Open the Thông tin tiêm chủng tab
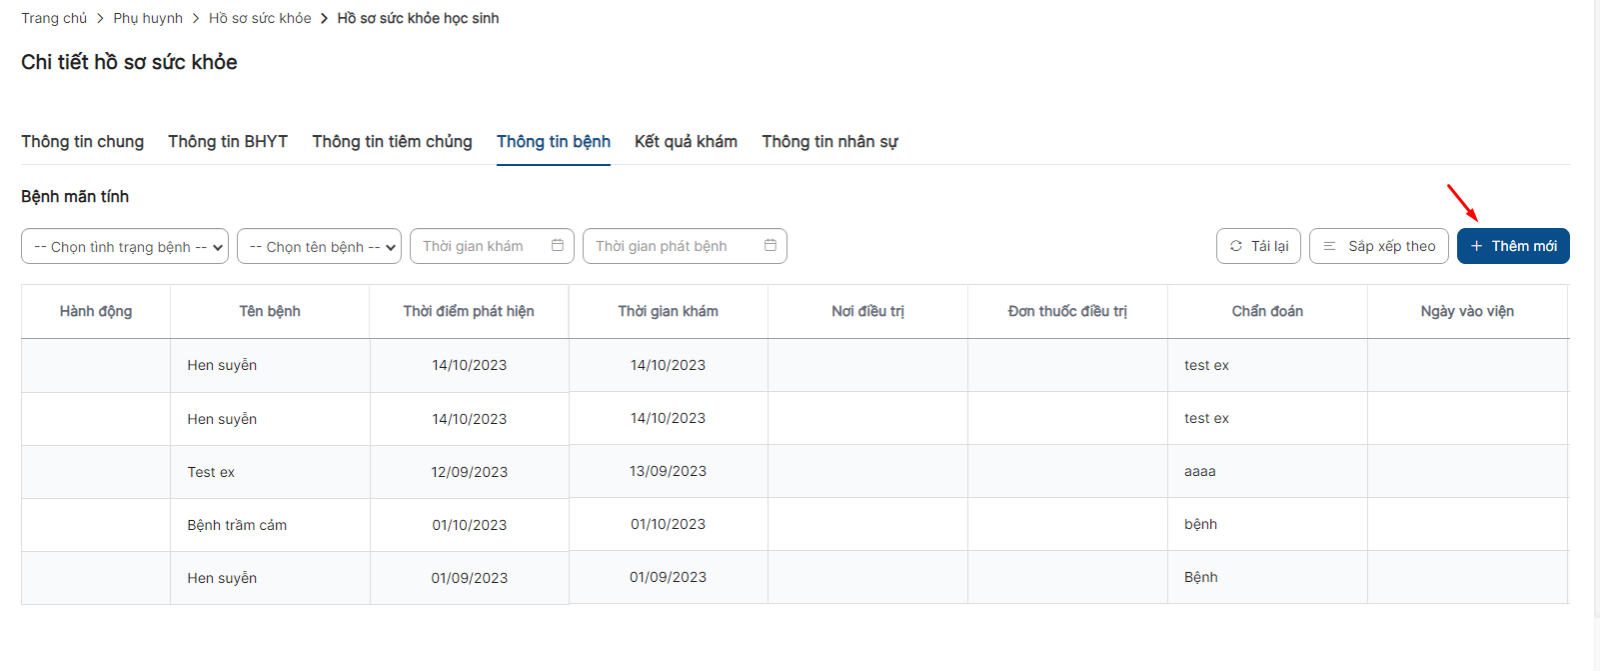The image size is (1600, 671). pyautogui.click(x=392, y=142)
